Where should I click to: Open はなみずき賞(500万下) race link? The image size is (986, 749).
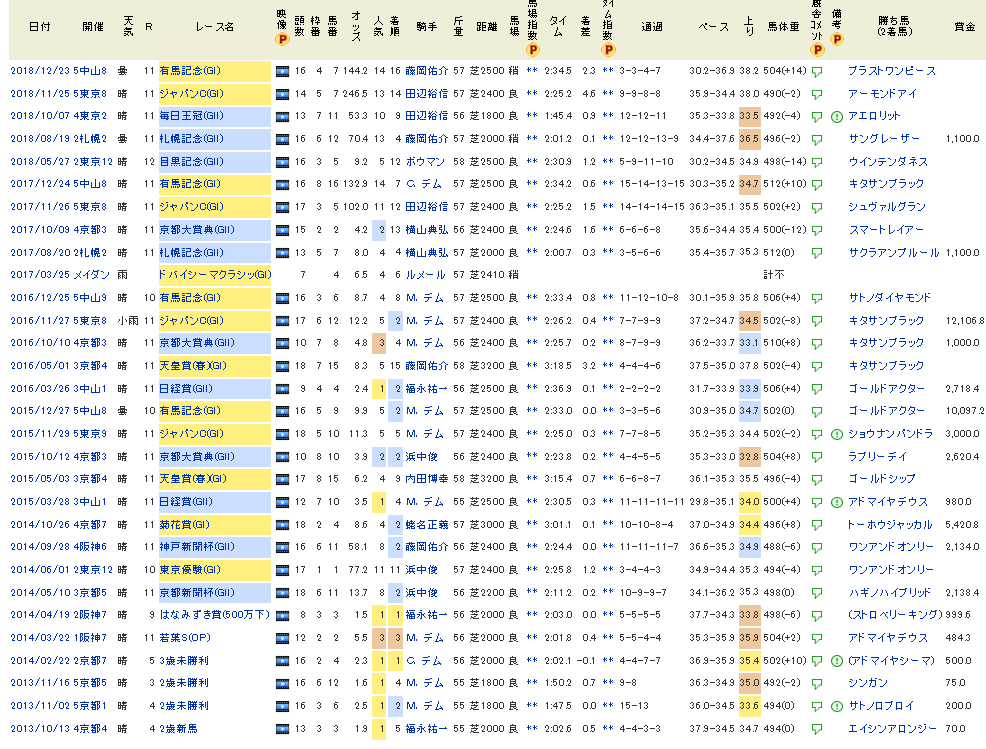click(212, 615)
